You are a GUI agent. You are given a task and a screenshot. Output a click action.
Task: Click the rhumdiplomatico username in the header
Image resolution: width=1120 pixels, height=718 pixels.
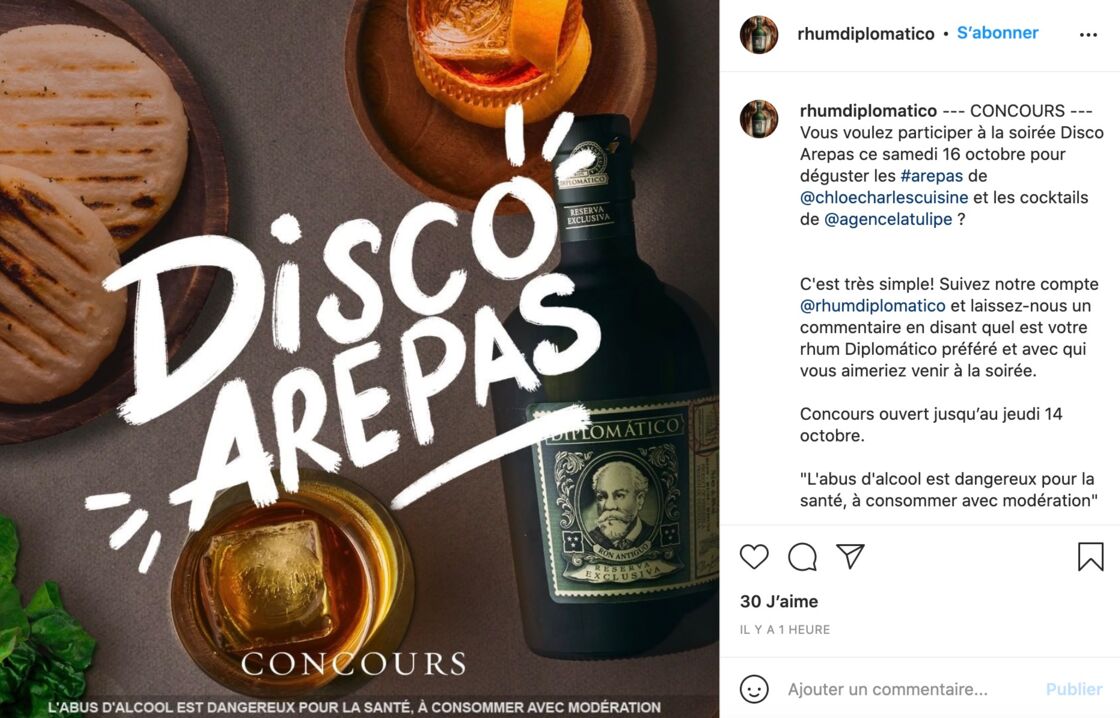(866, 34)
